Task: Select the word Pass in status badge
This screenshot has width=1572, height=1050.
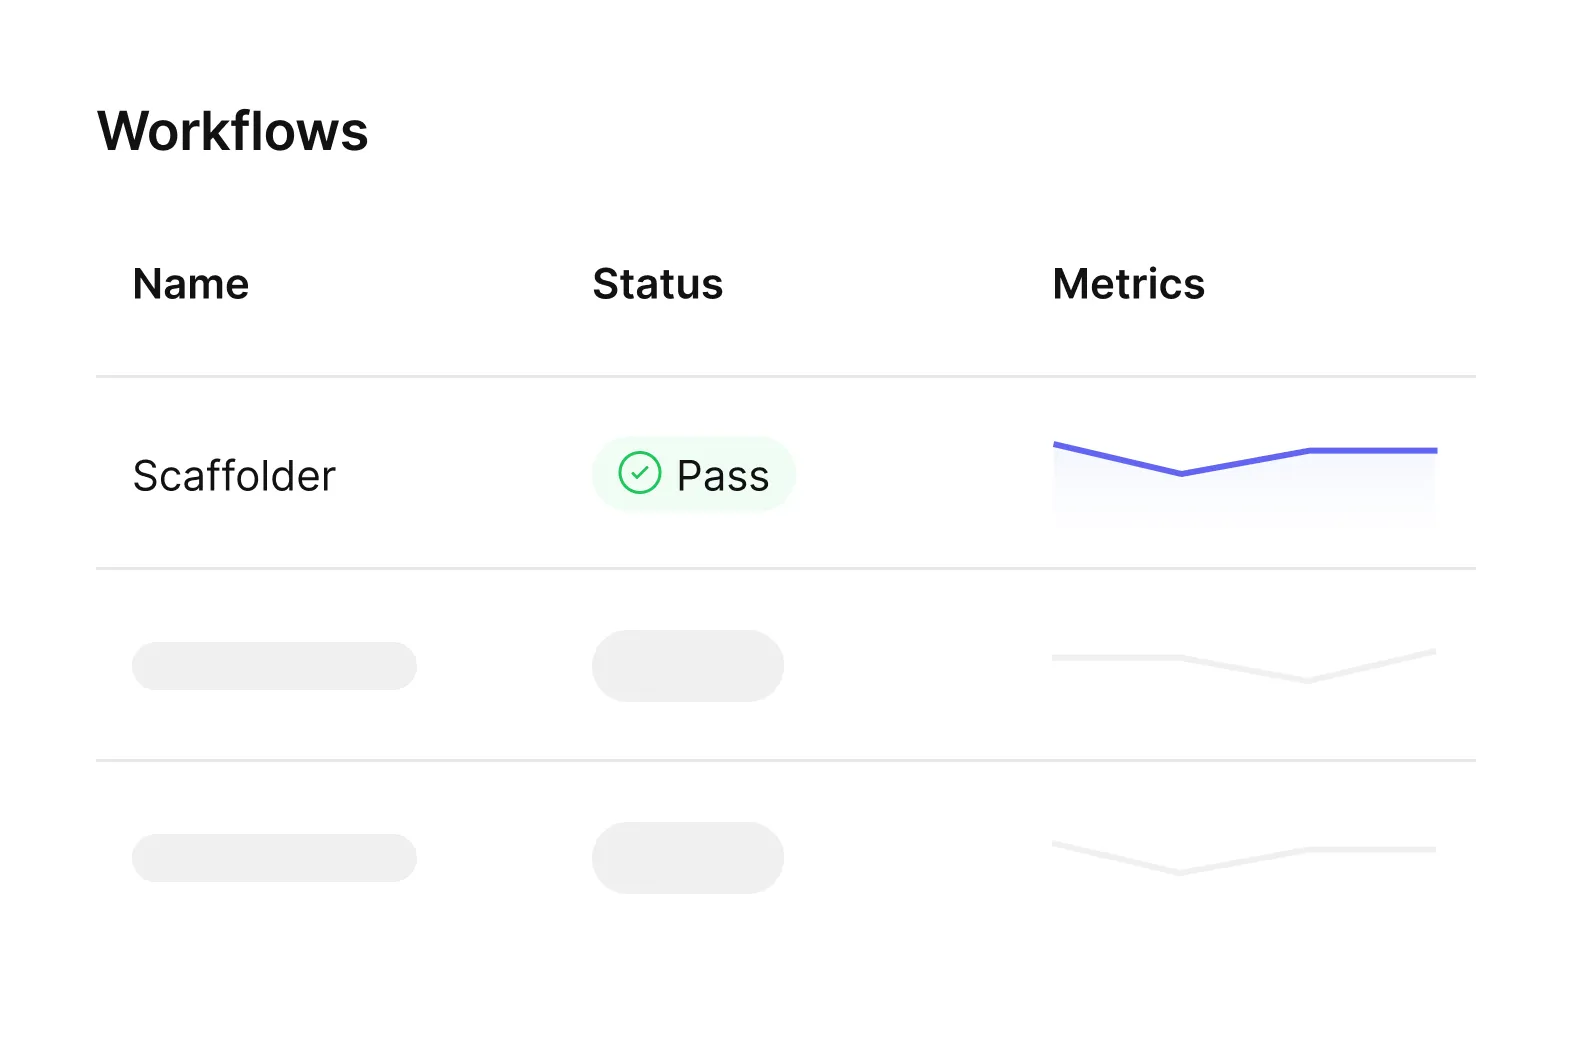Action: point(723,476)
